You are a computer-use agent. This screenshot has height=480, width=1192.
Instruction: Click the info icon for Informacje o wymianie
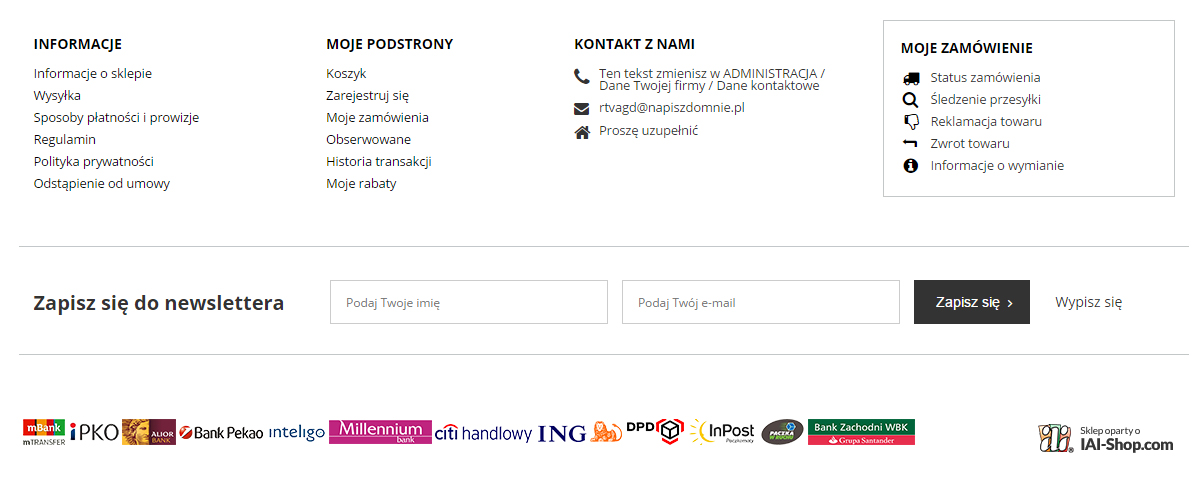coord(910,166)
